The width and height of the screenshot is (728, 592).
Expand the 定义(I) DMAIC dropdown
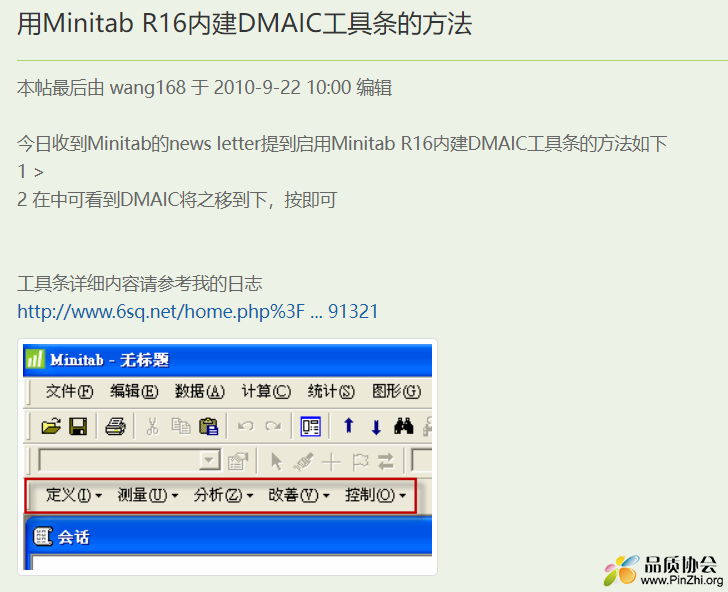(x=74, y=495)
